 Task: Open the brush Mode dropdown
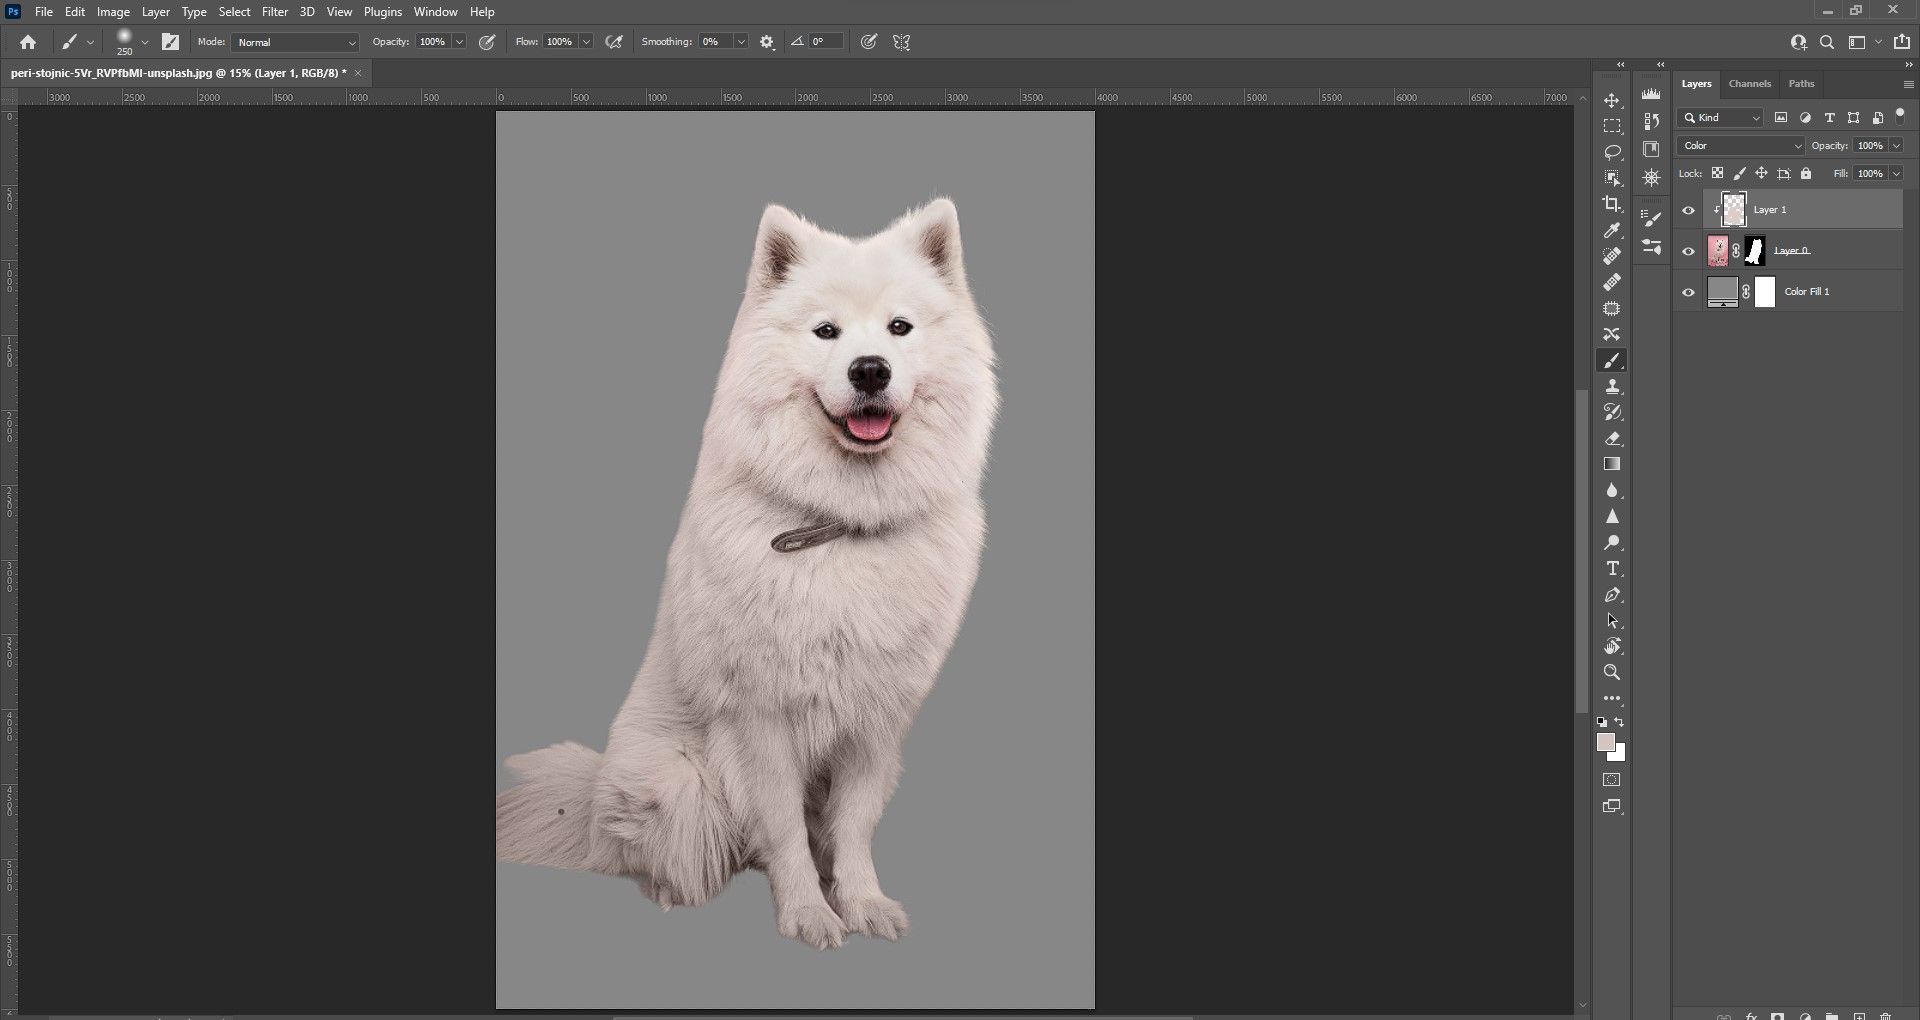click(x=295, y=42)
